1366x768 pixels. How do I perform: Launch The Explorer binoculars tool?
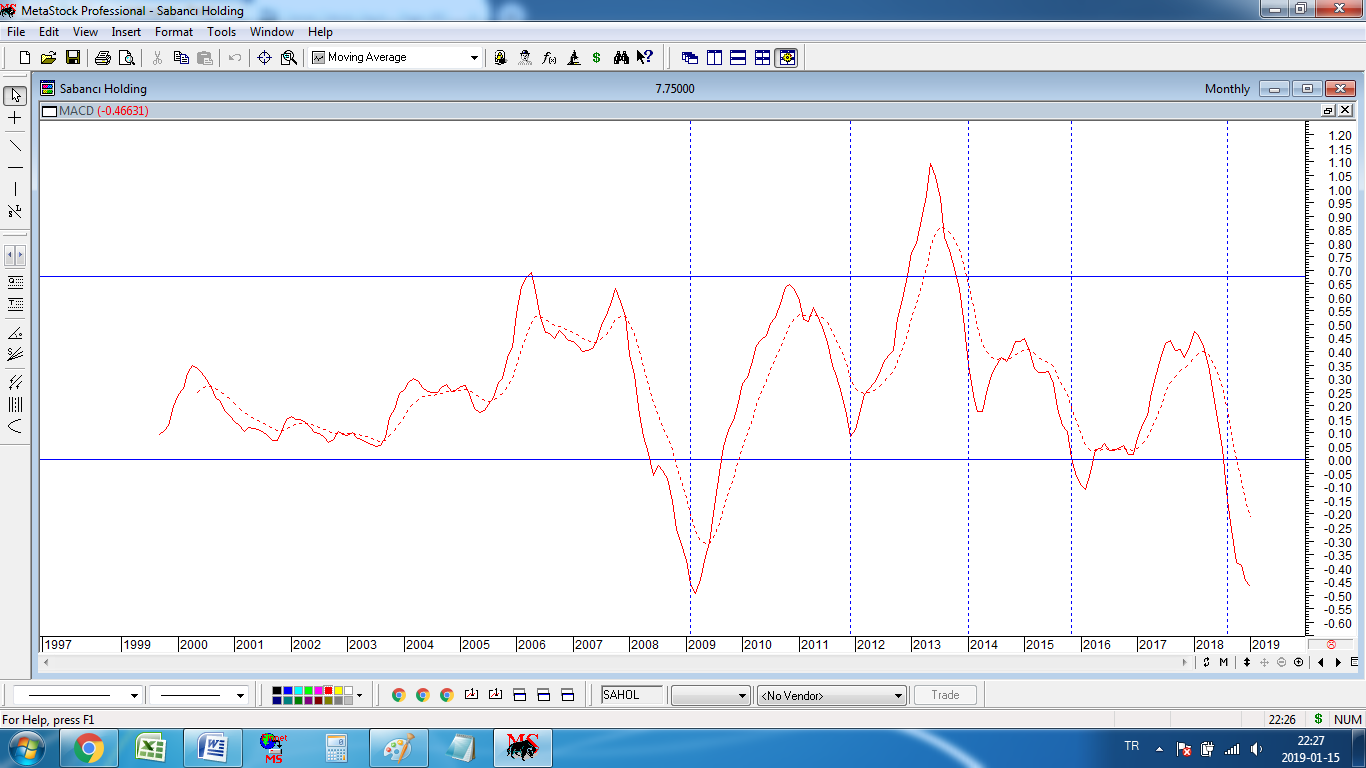tap(621, 58)
